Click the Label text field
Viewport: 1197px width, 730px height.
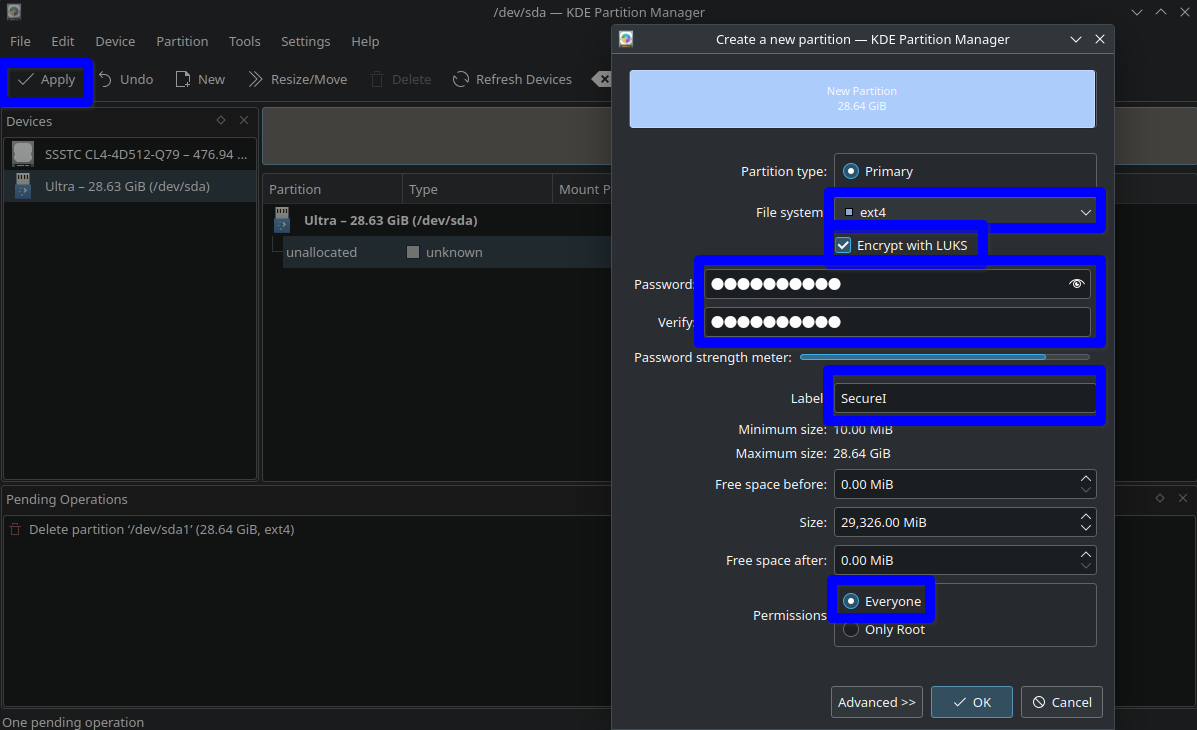tap(965, 399)
